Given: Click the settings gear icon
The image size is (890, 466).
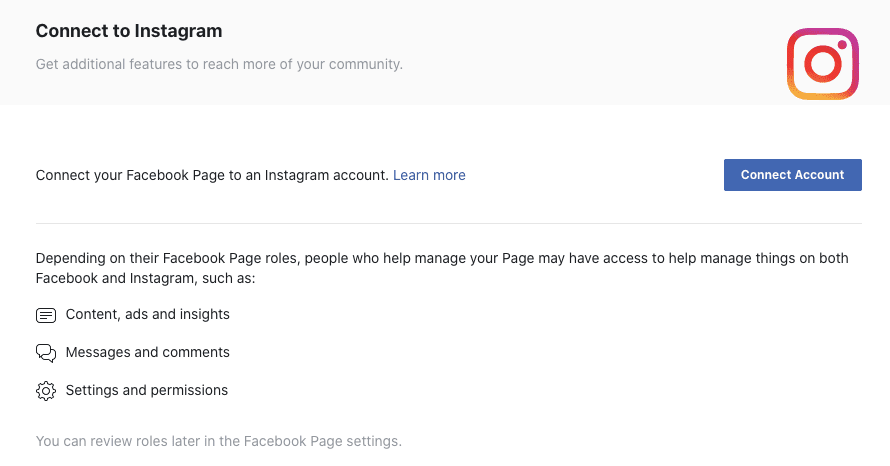Looking at the screenshot, I should tap(46, 391).
